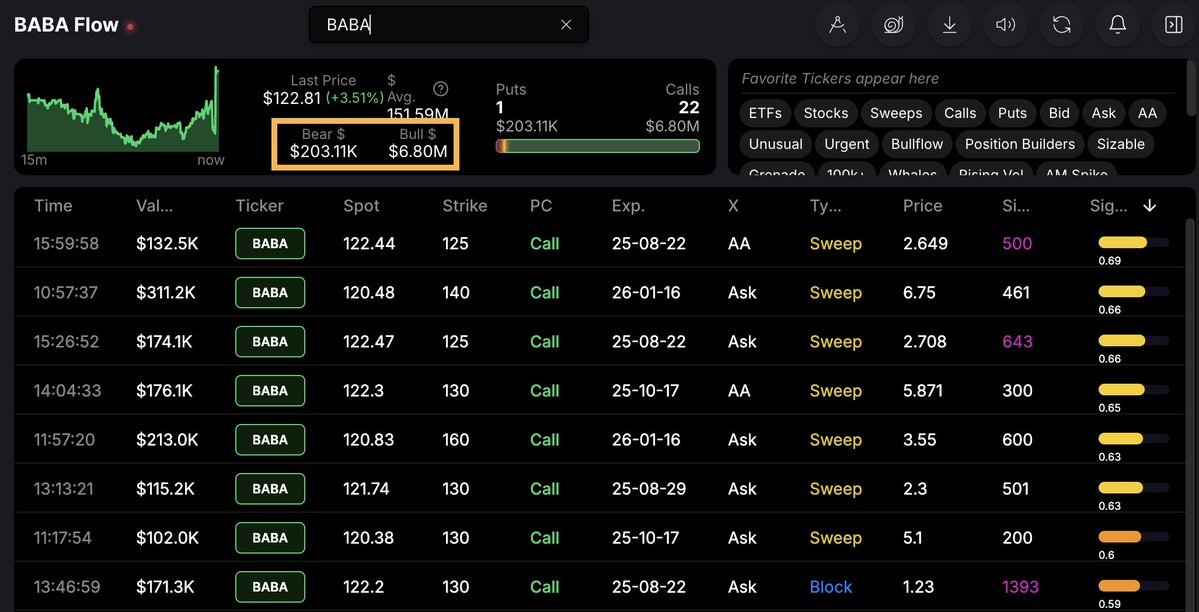
Task: Refresh the flow with the refresh icon
Action: tap(1061, 25)
